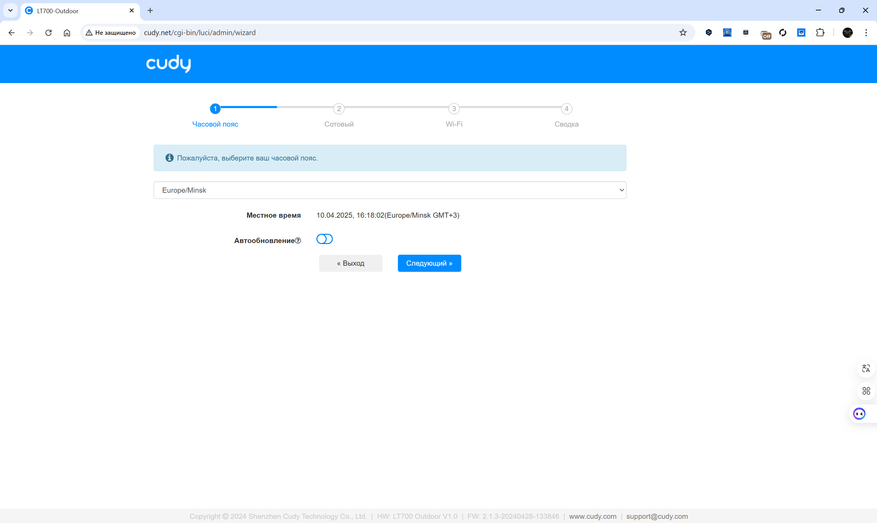Click the circular arrows extension icon
This screenshot has width=877, height=523.
(783, 32)
